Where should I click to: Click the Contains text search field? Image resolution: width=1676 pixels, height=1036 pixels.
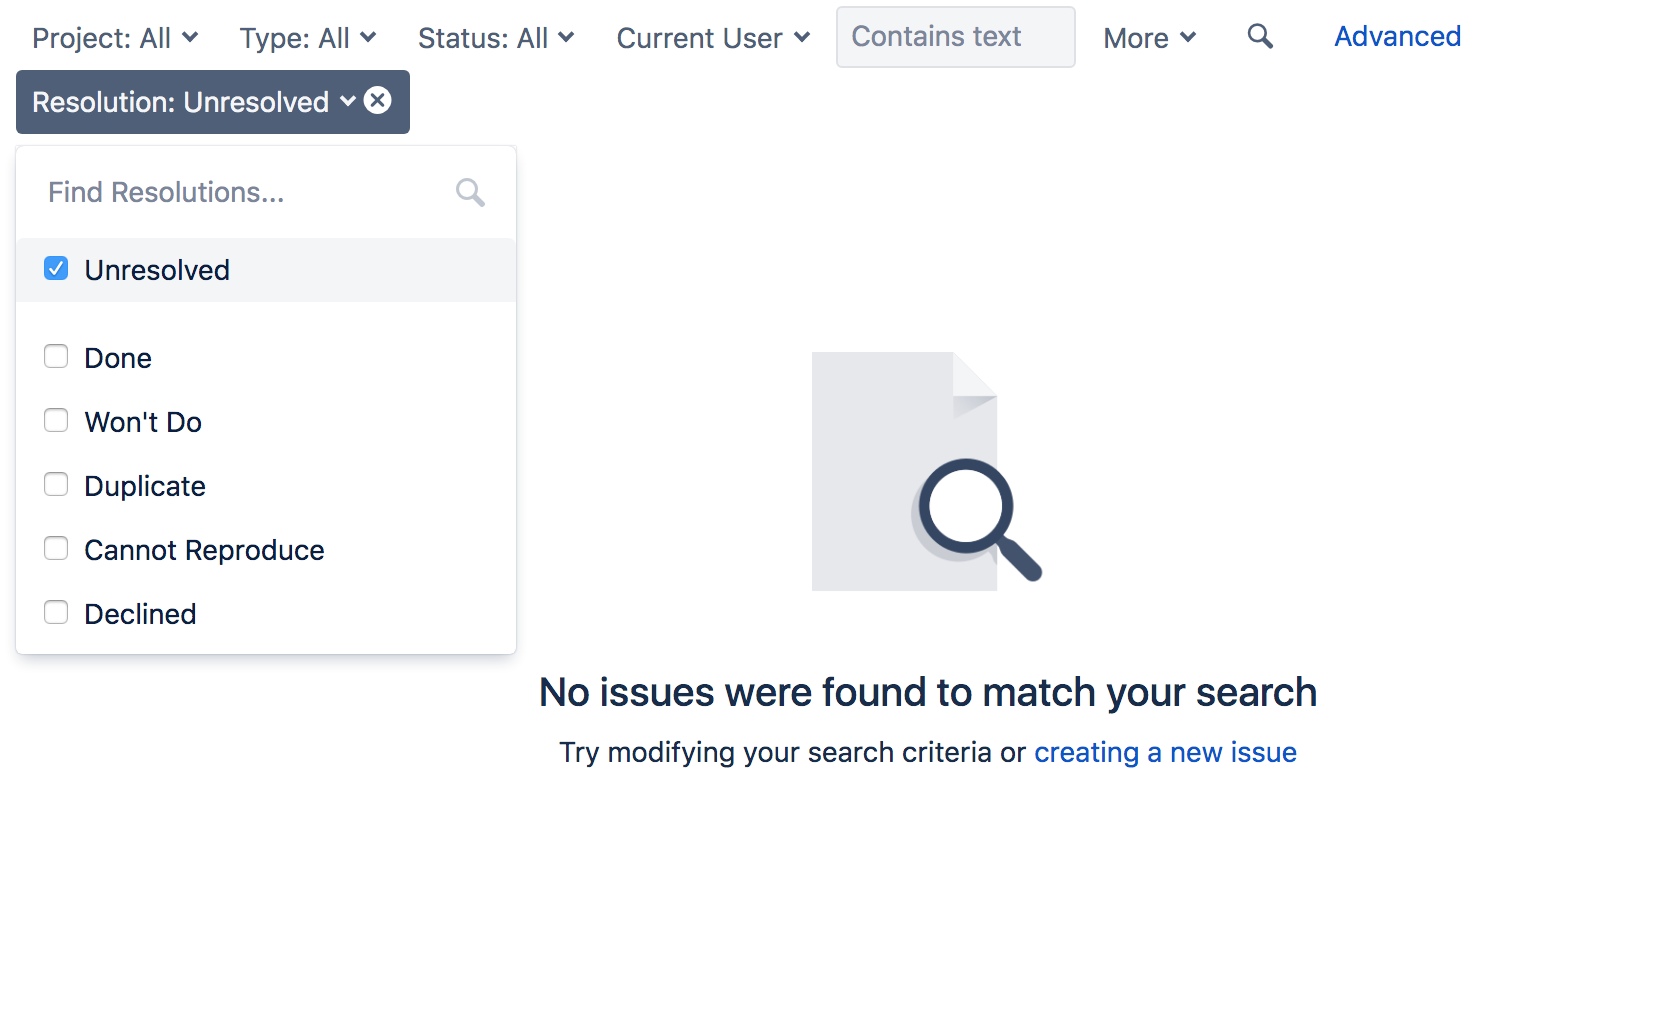coord(955,37)
